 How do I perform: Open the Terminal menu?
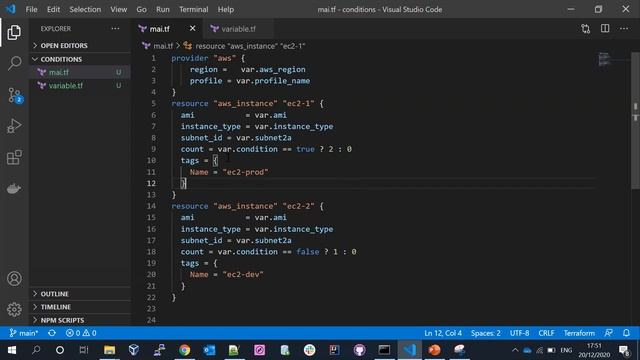(x=193, y=9)
